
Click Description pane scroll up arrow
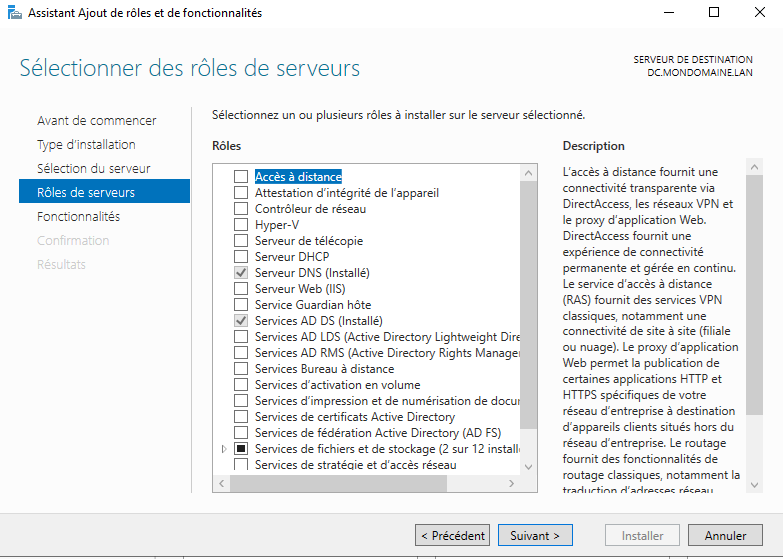(755, 167)
